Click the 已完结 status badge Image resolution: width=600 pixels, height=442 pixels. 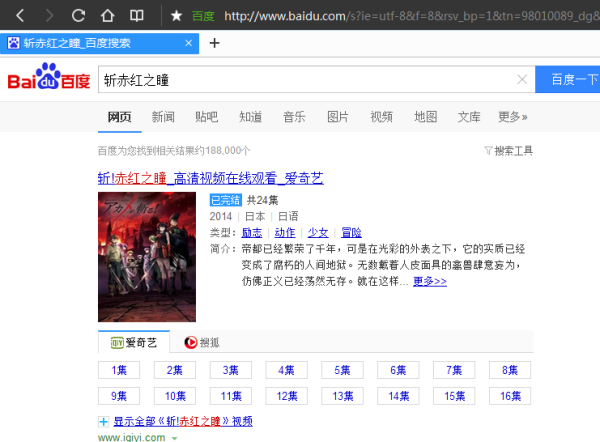click(x=225, y=200)
